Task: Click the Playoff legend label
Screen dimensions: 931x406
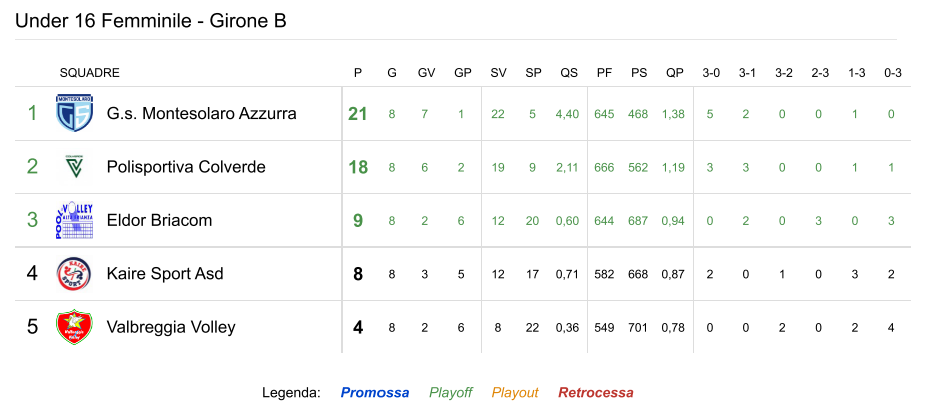Action: (x=451, y=392)
